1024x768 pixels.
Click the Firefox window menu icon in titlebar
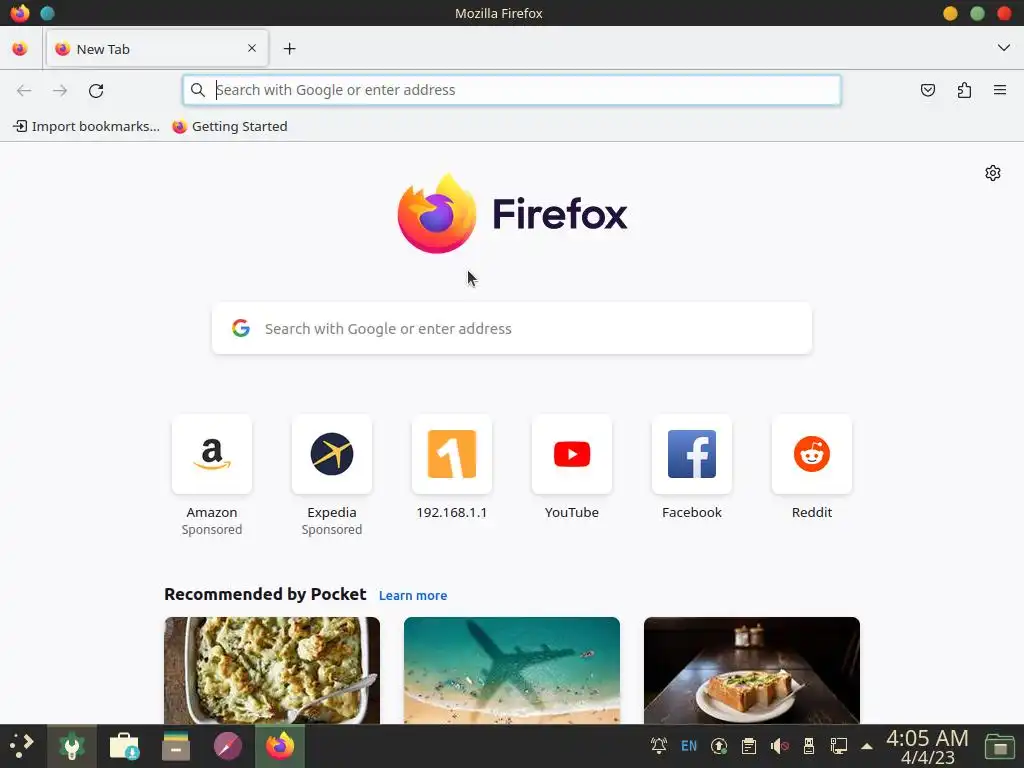[20, 13]
